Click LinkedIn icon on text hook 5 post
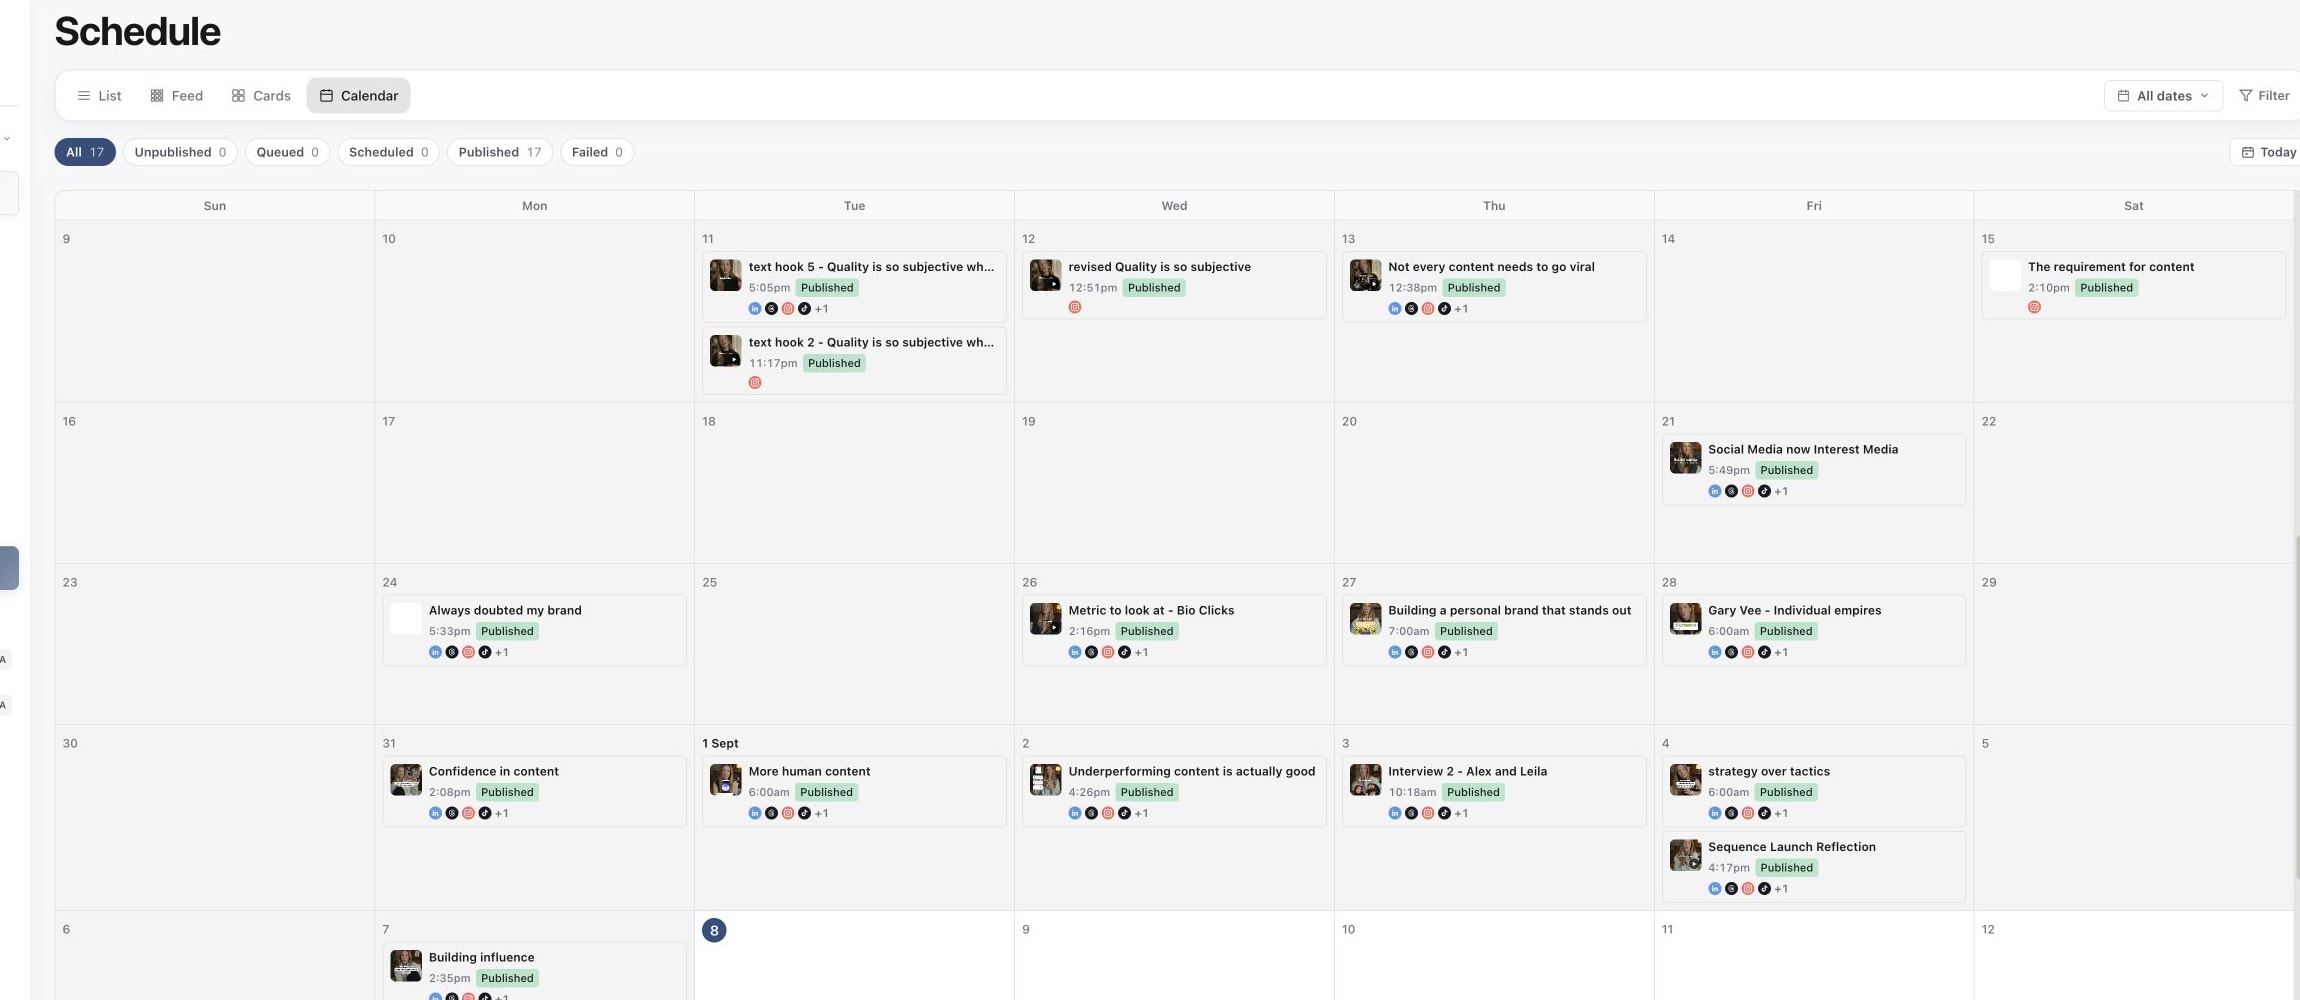Viewport: 2300px width, 1000px height. point(755,309)
